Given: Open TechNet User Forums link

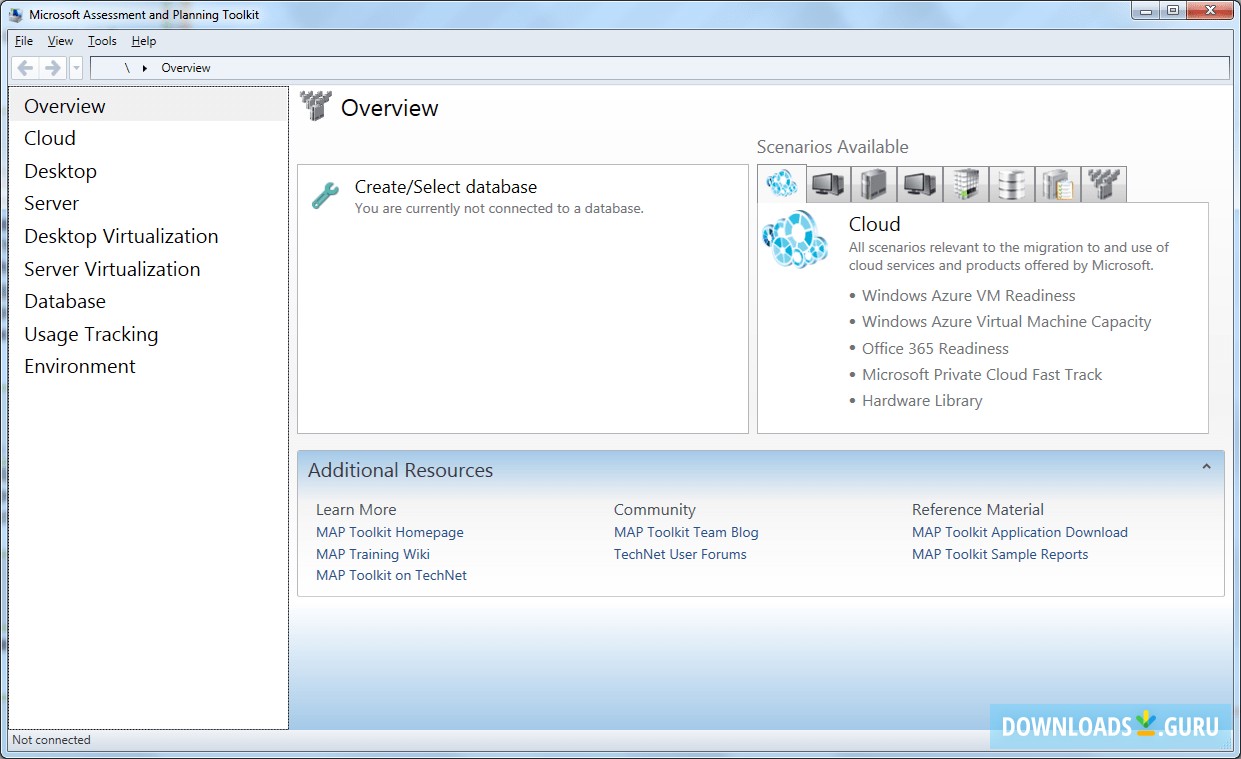Looking at the screenshot, I should click(680, 554).
